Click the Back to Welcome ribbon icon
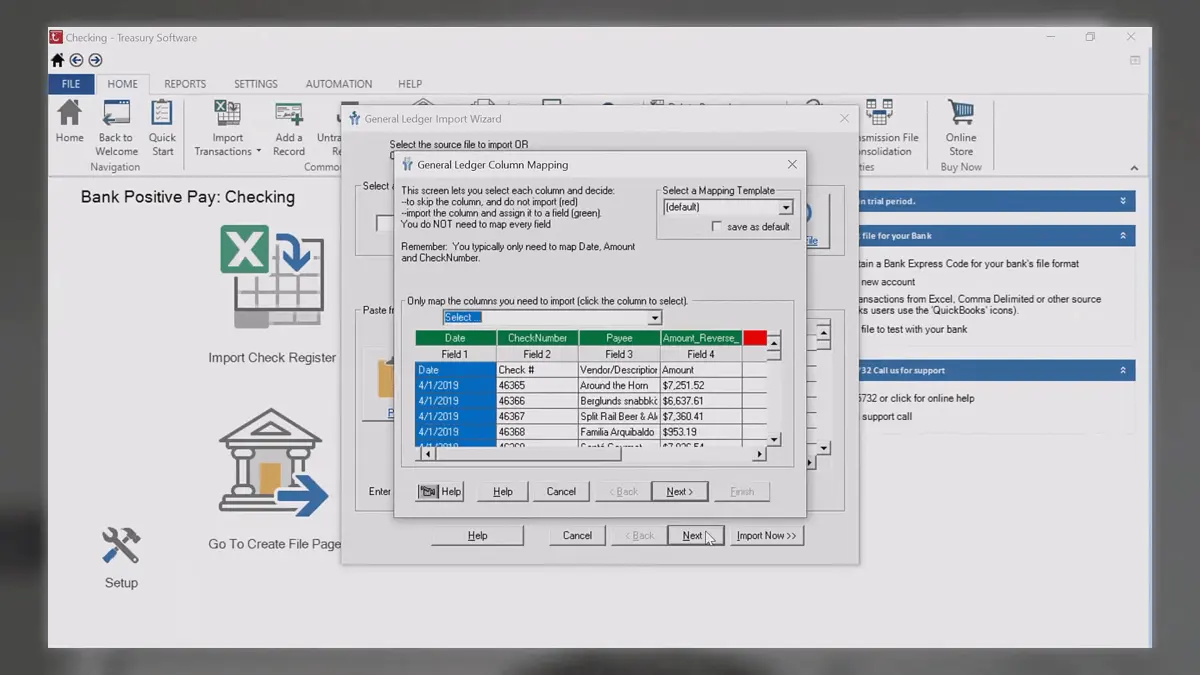Screen dimensions: 1200x675 [x=116, y=128]
